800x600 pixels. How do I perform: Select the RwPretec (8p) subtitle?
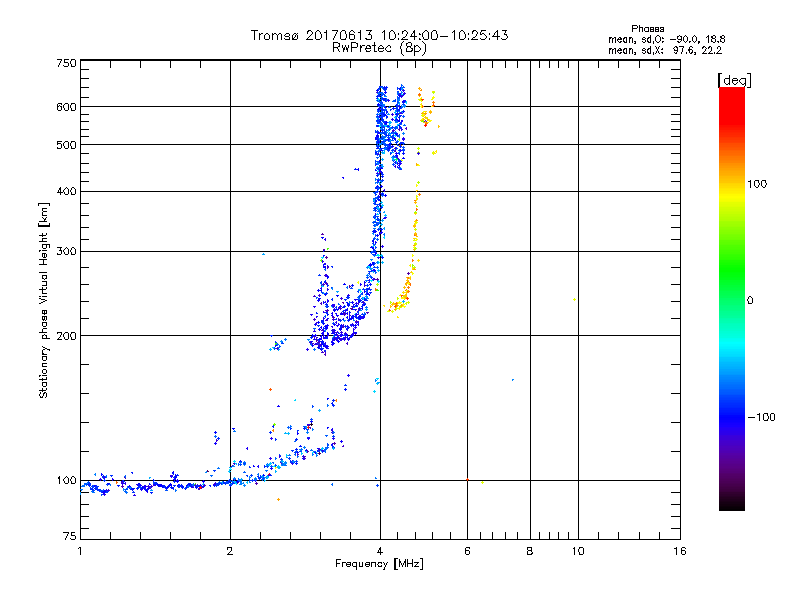point(379,47)
